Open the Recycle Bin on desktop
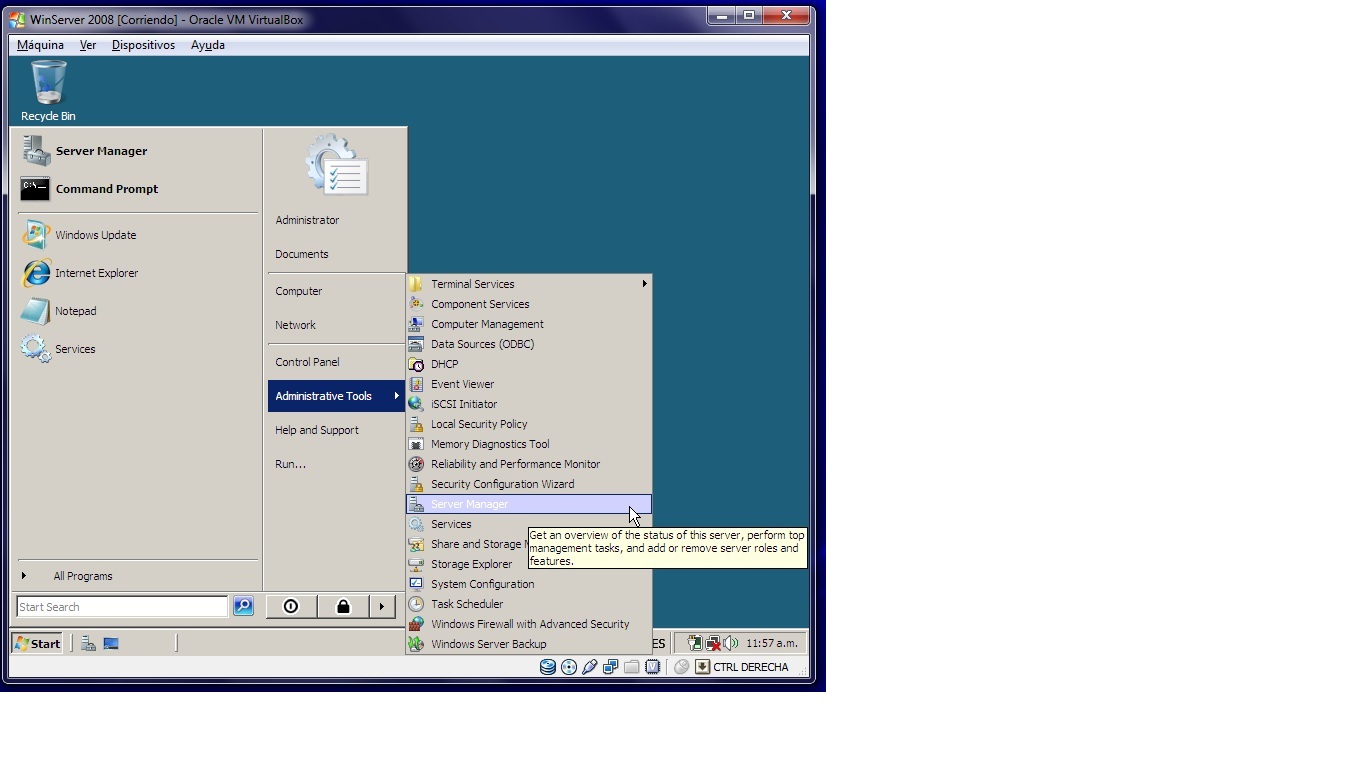Image resolution: width=1366 pixels, height=768 pixels. click(48, 90)
